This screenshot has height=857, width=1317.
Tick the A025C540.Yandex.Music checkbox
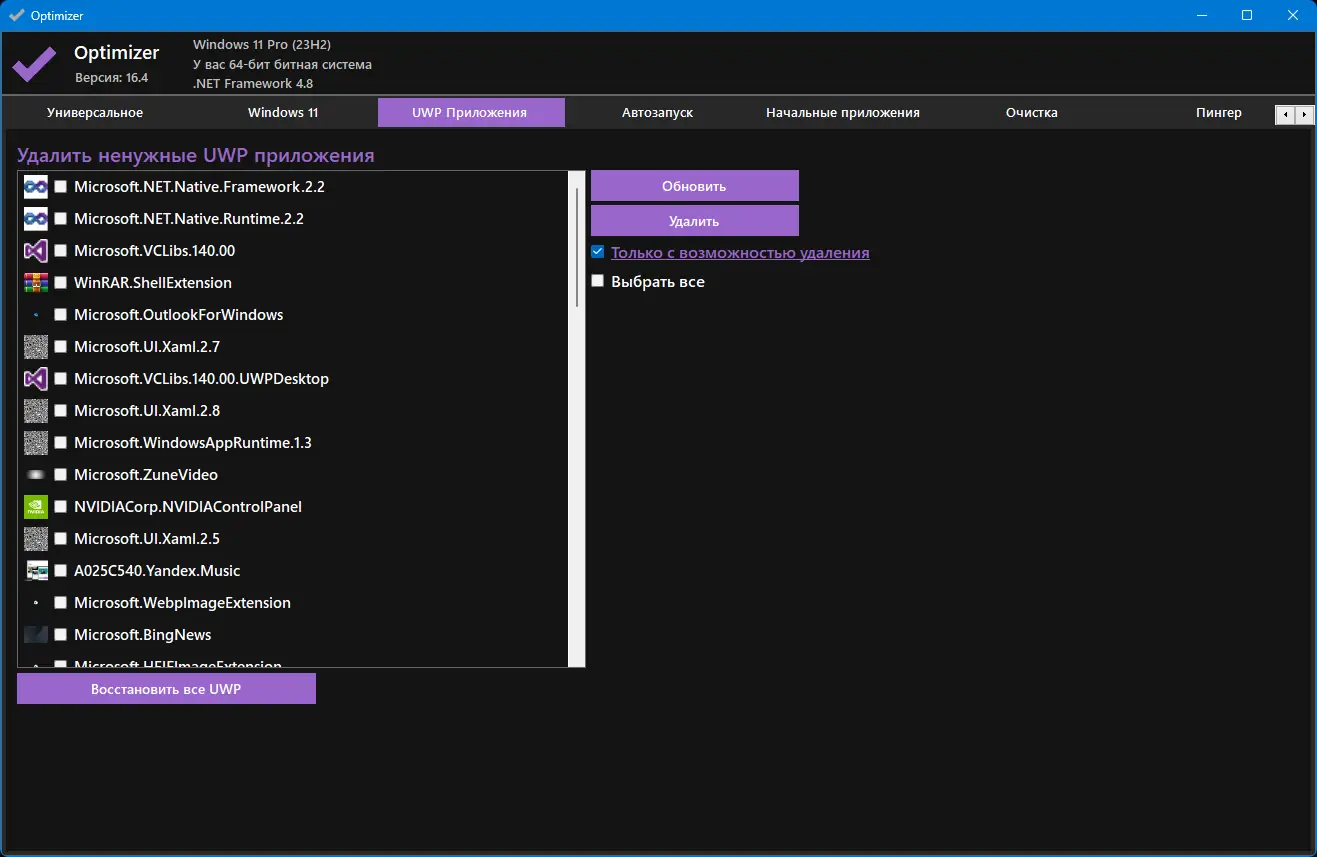(61, 571)
